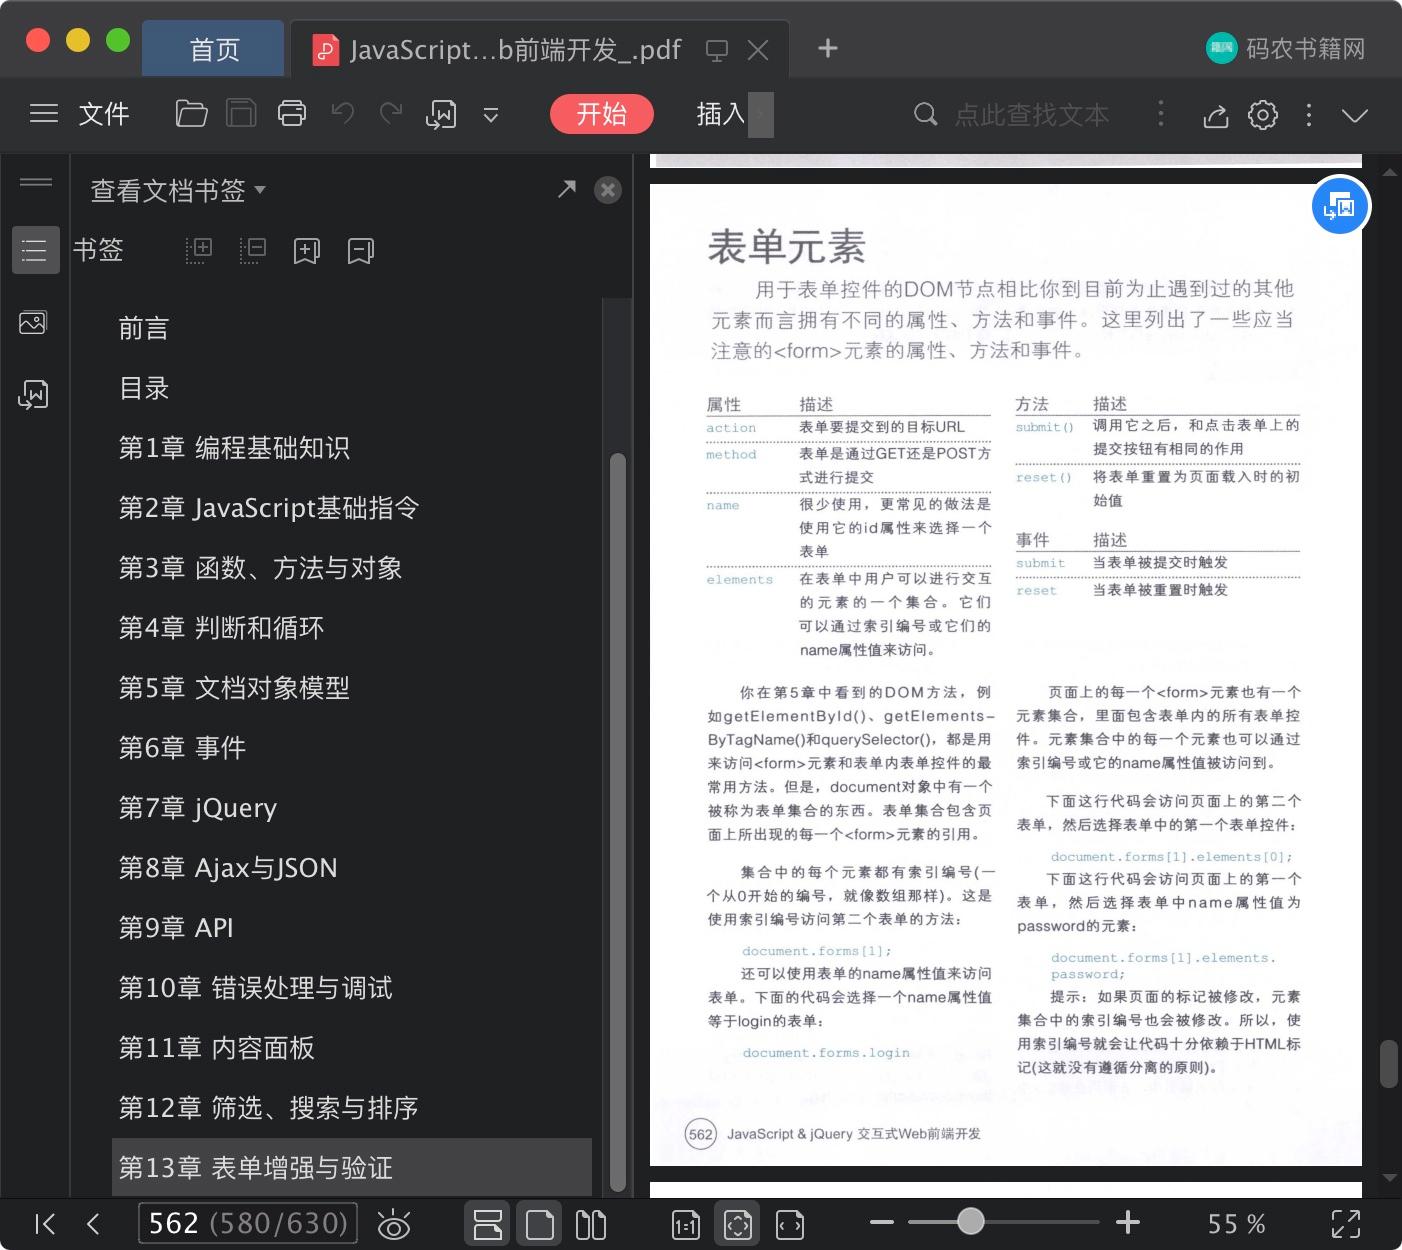Collapse ribbon with the chevron down
This screenshot has width=1402, height=1250.
tap(1354, 116)
